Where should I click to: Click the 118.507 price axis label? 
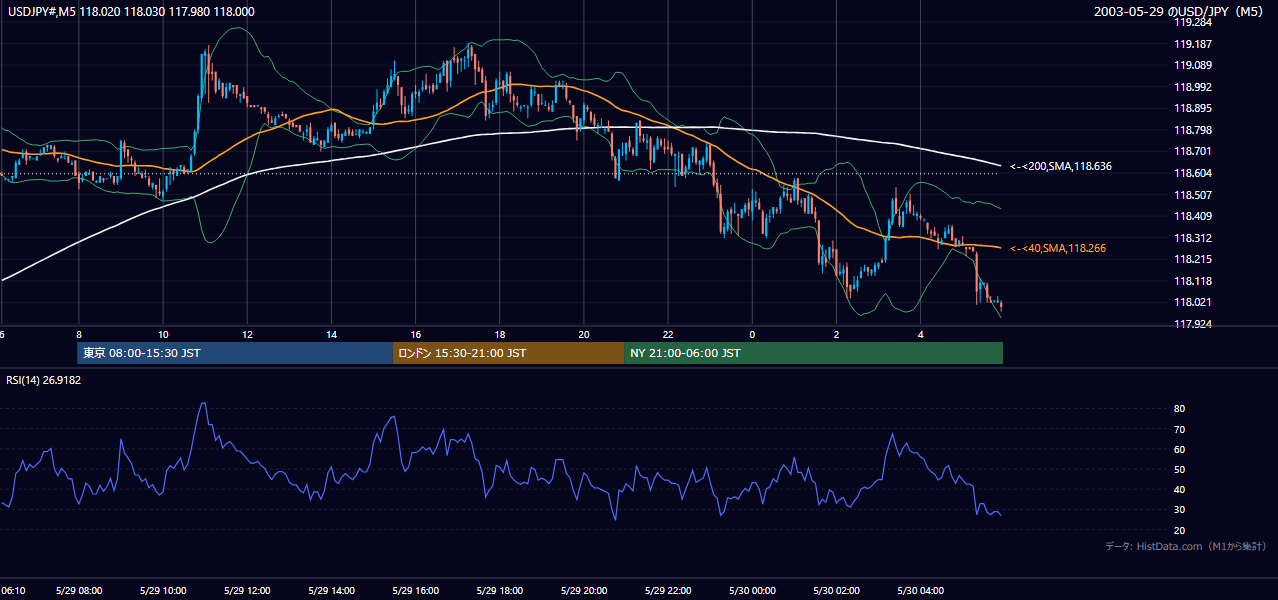click(x=1193, y=195)
